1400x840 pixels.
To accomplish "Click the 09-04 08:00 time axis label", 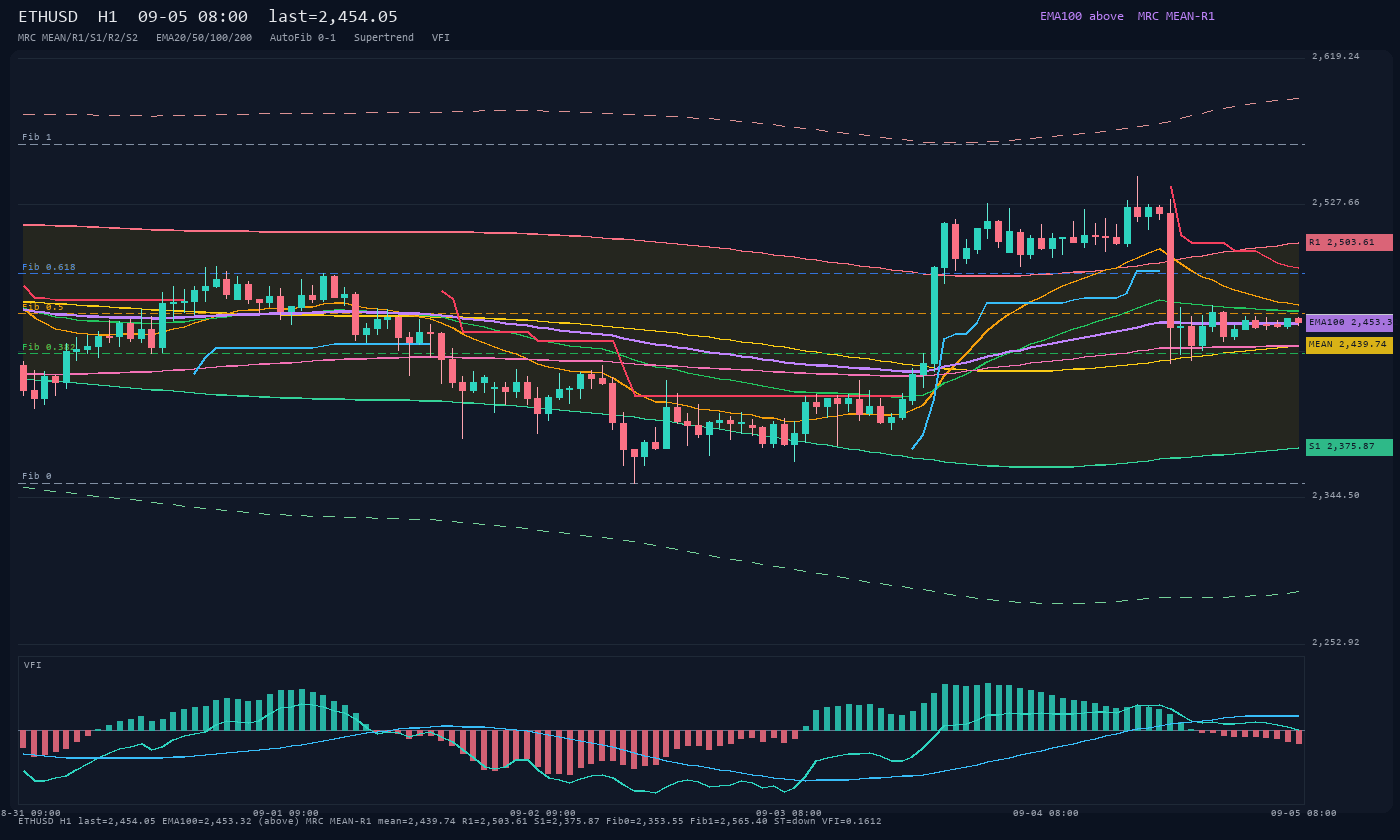I will pos(1046,813).
